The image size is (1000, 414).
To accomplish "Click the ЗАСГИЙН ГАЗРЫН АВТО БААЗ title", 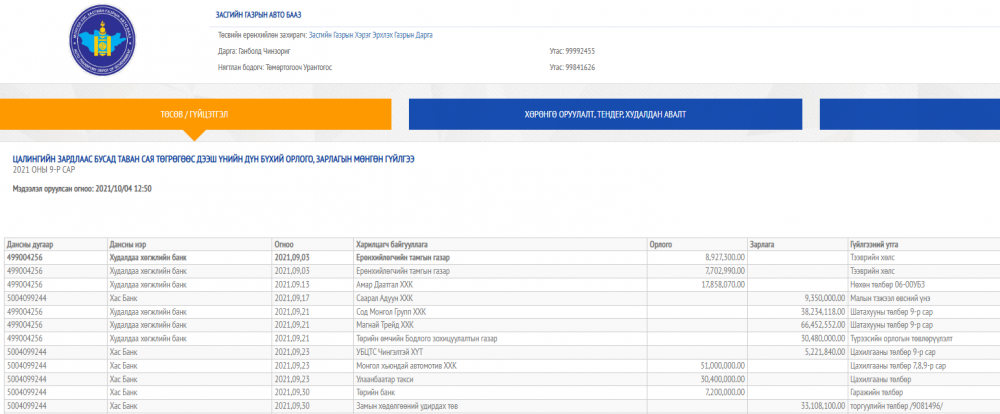I will (258, 15).
